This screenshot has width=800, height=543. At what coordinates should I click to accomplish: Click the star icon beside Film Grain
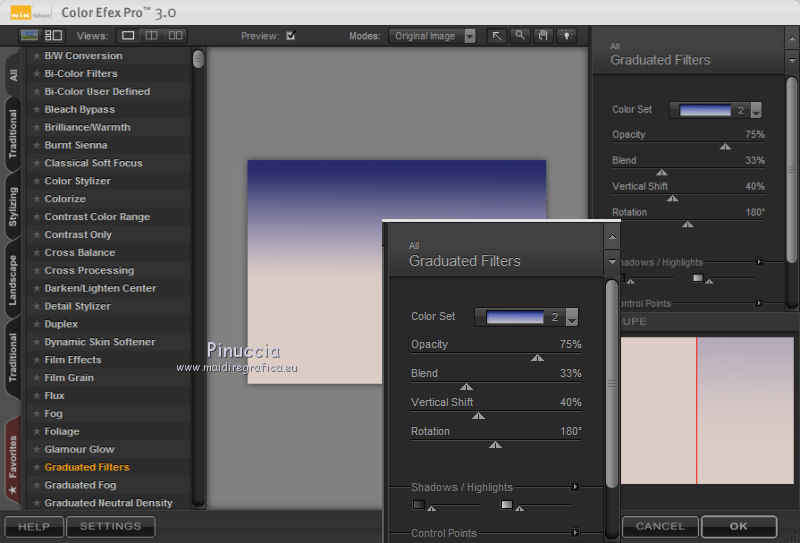coord(37,378)
